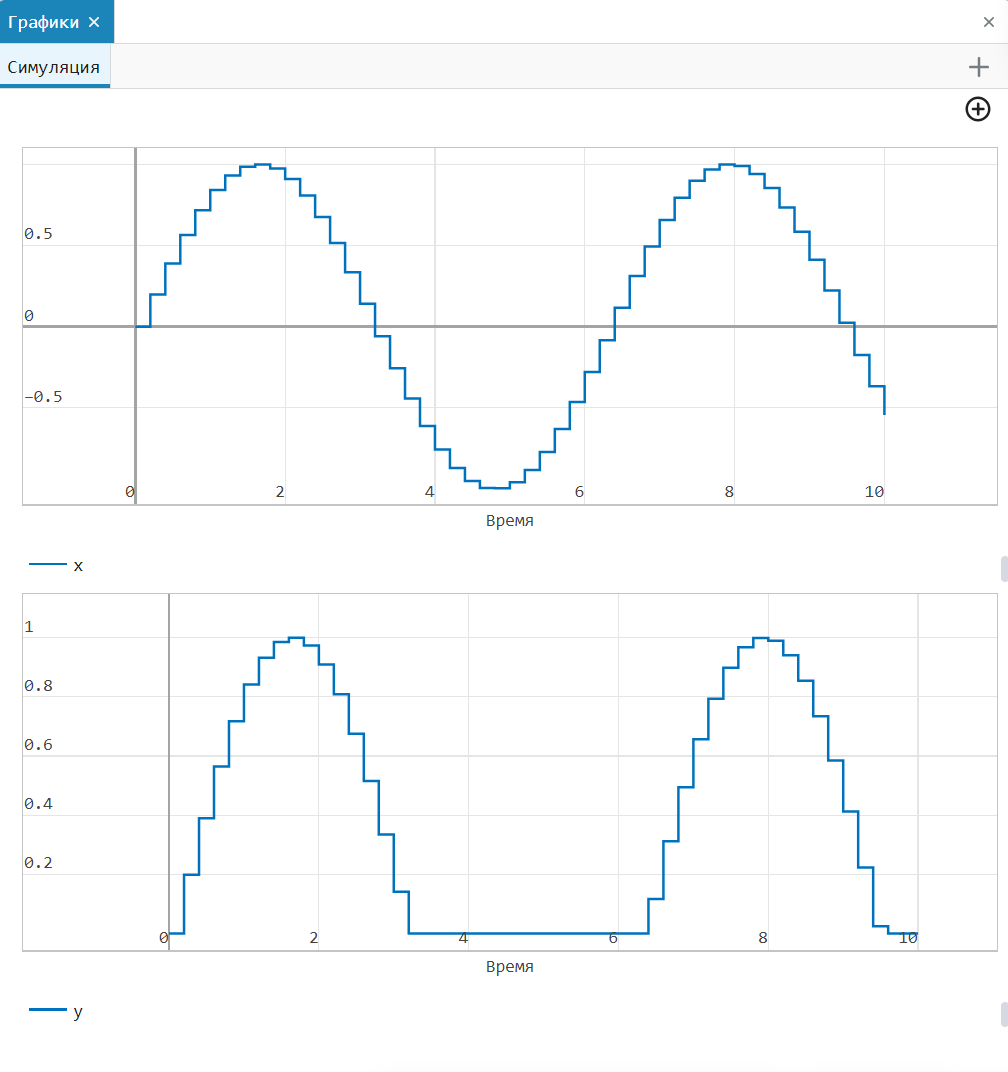Click the 0.8 tick label in lower chart
The height and width of the screenshot is (1072, 1008).
[38, 686]
